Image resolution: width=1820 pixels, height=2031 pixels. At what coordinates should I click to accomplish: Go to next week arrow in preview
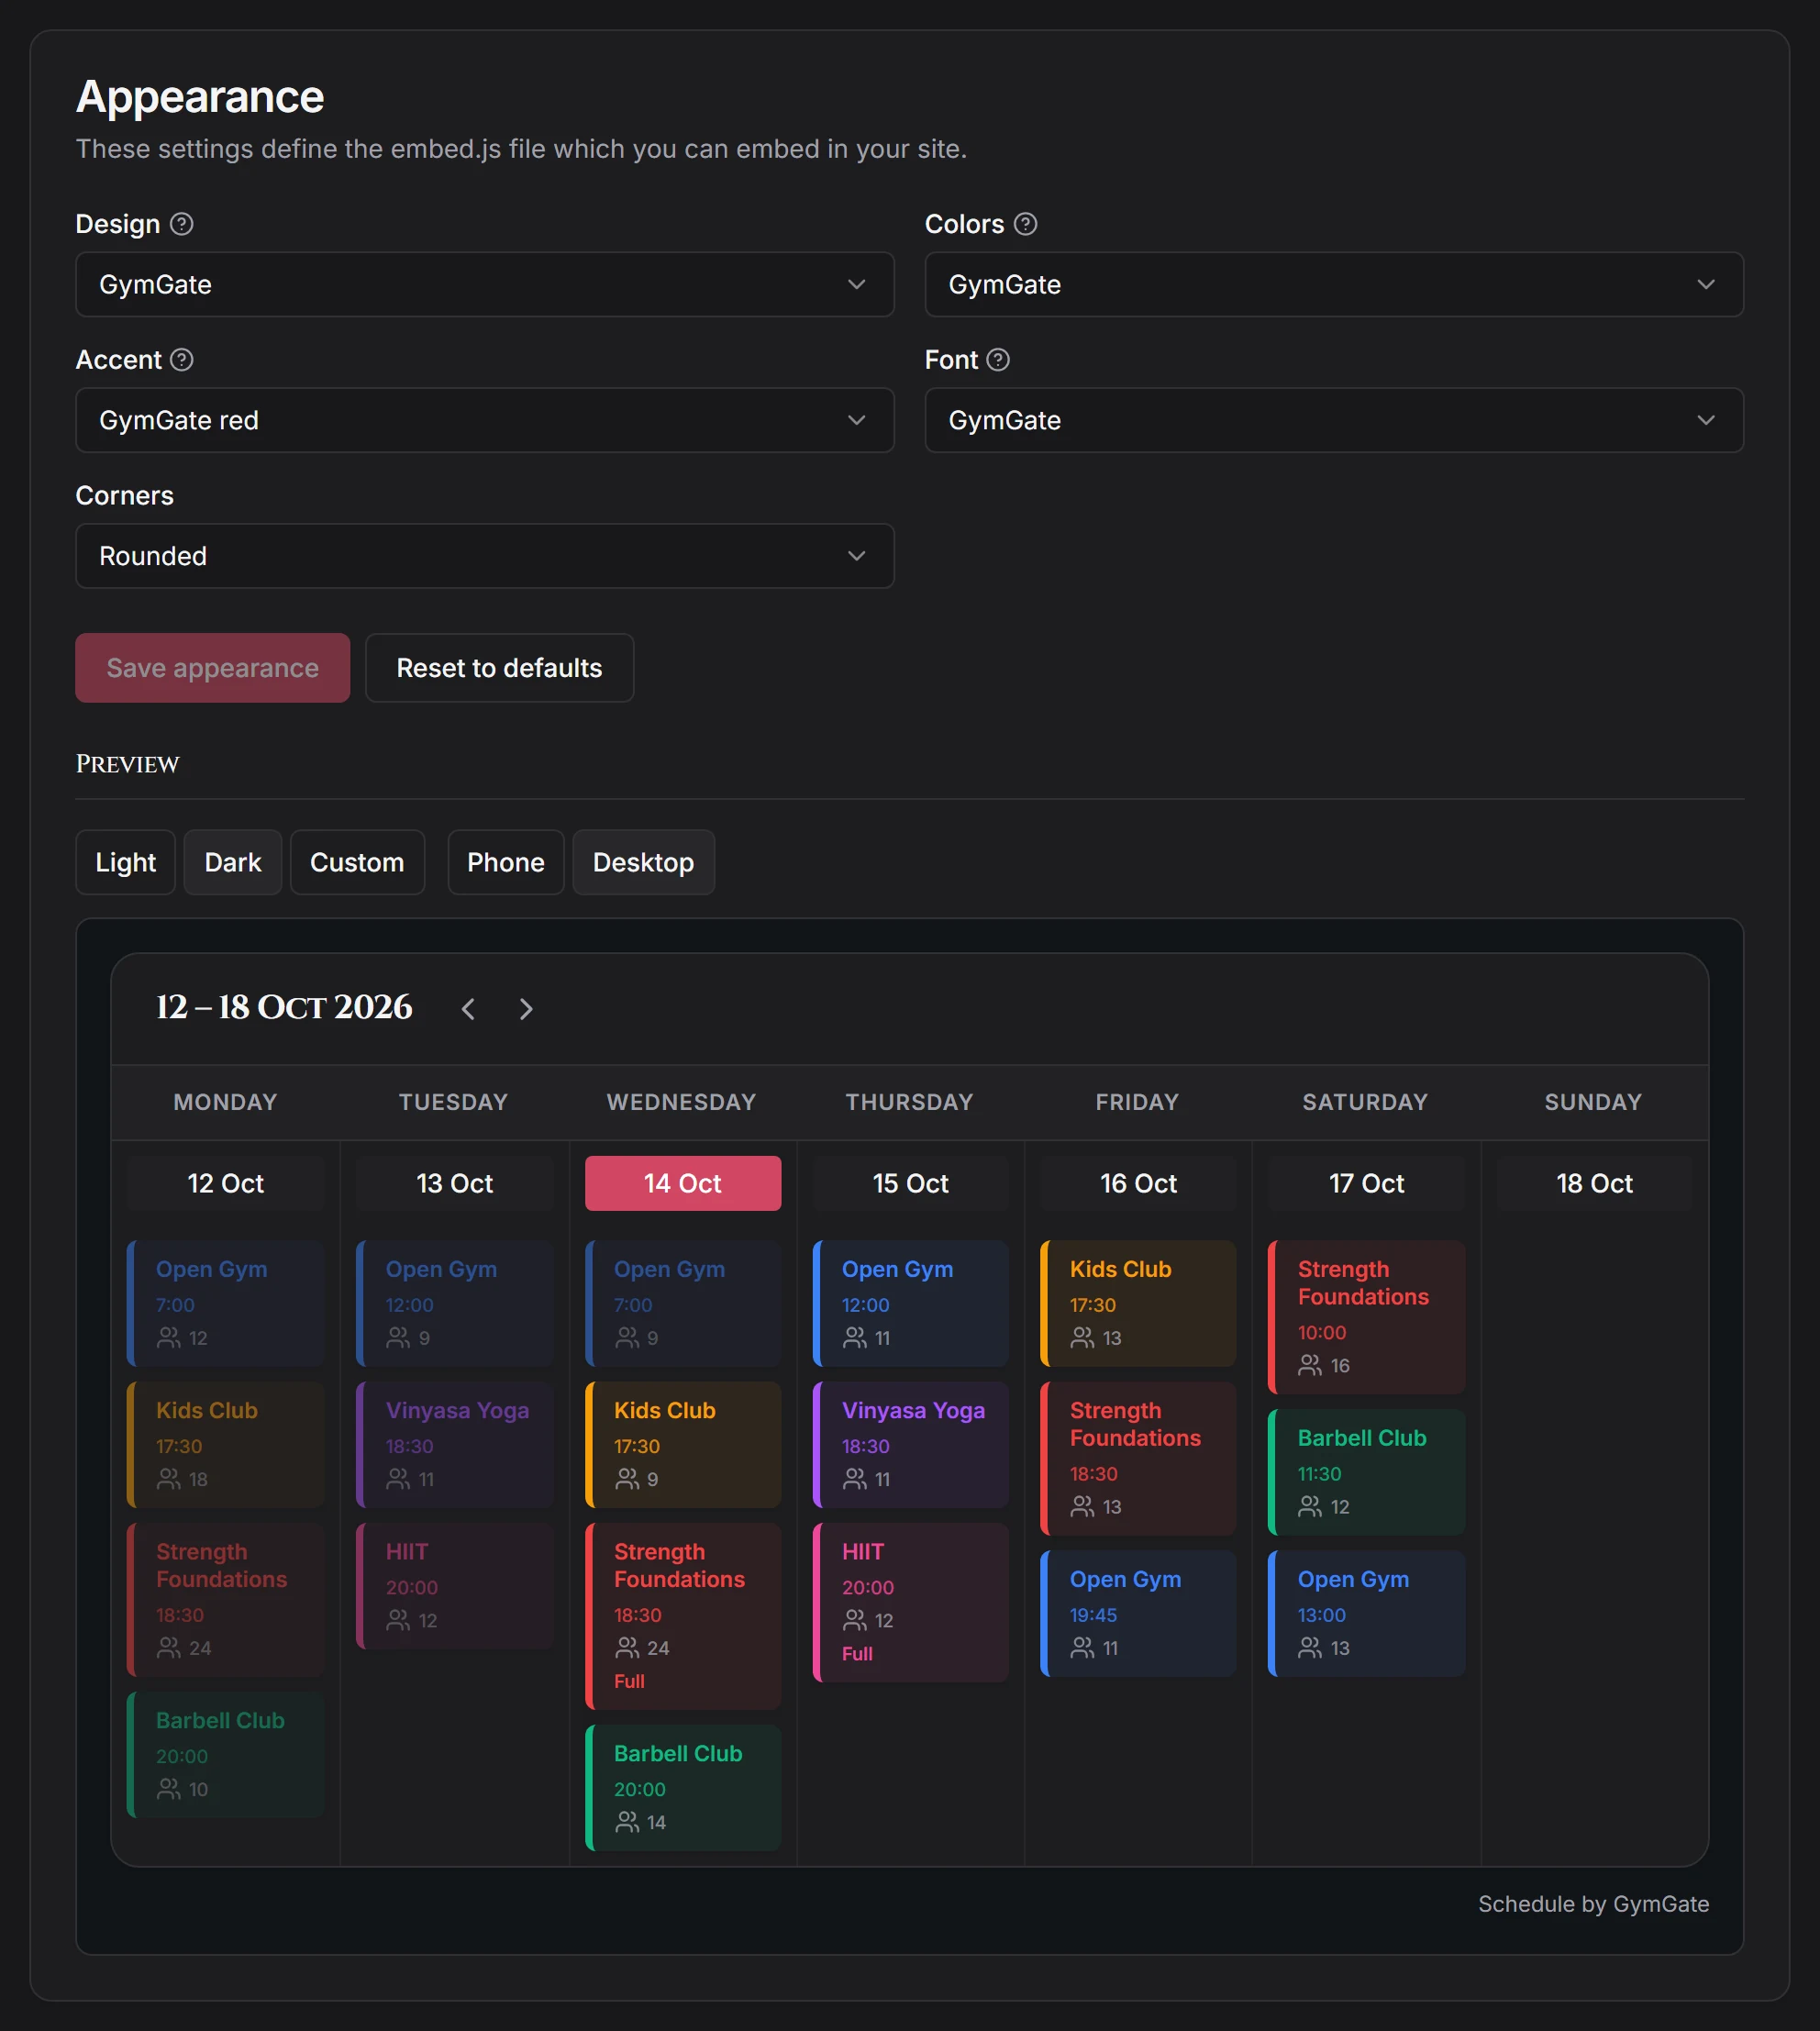526,1008
